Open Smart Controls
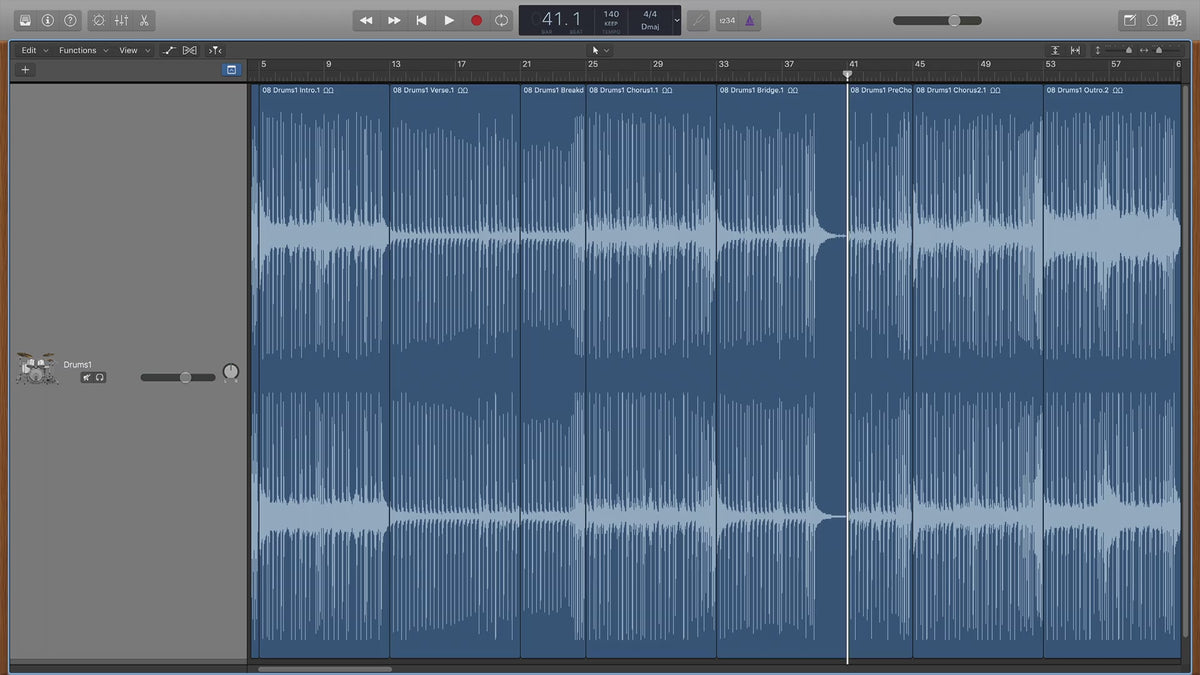The image size is (1200, 675). pos(98,20)
